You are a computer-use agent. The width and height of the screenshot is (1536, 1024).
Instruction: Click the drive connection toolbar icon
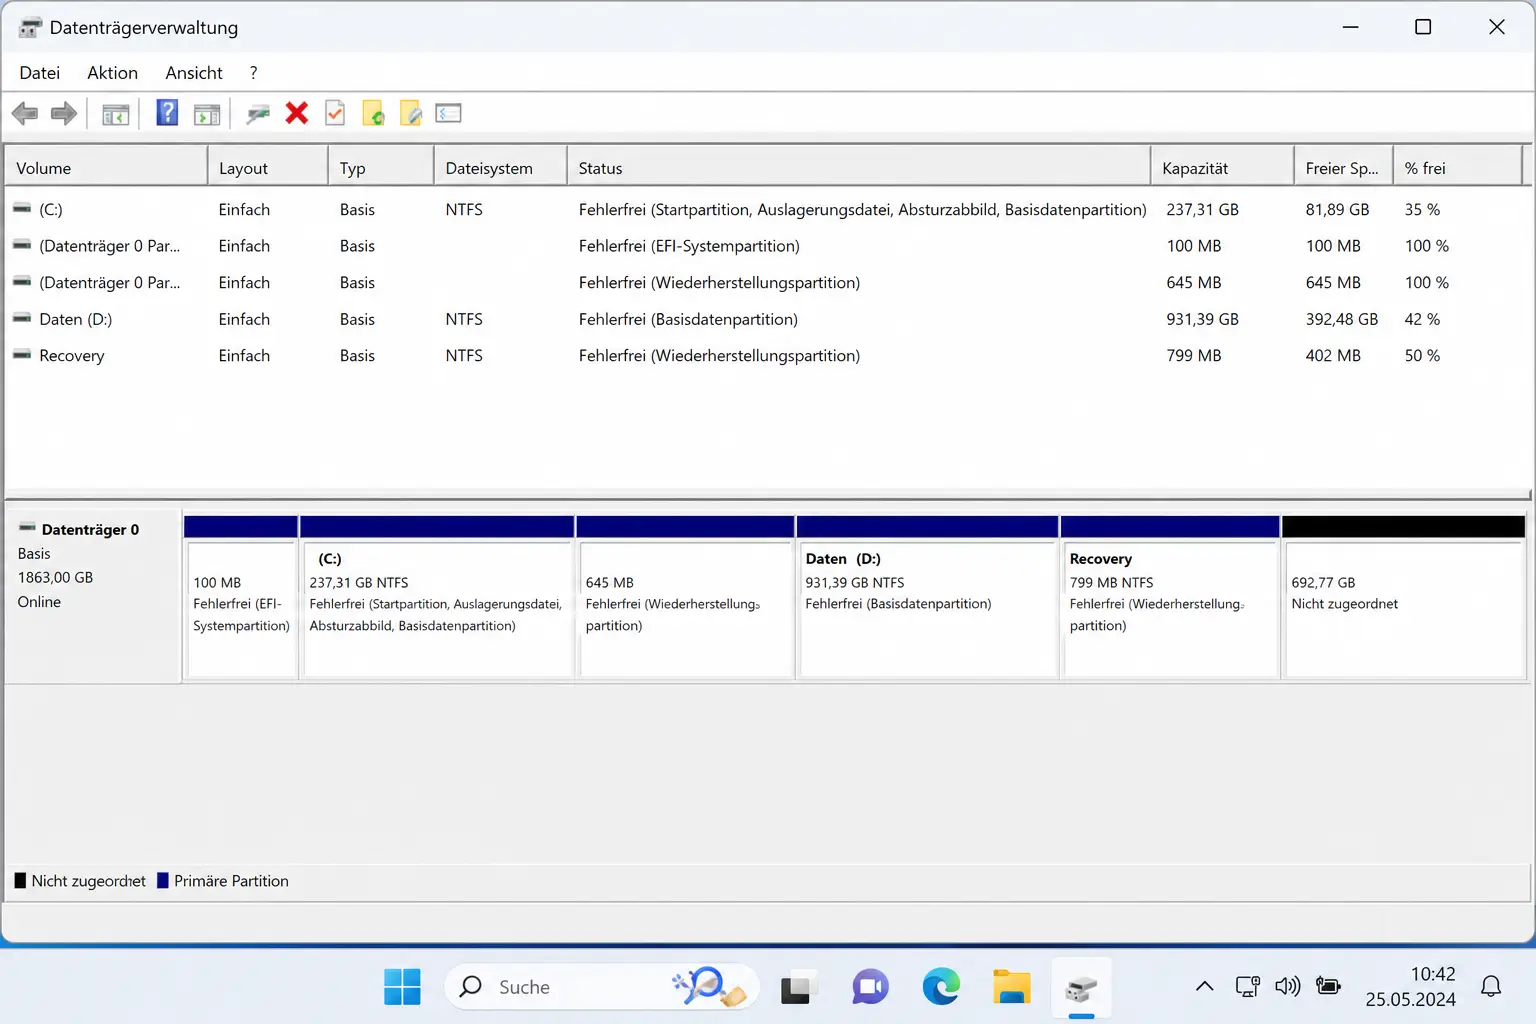258,114
